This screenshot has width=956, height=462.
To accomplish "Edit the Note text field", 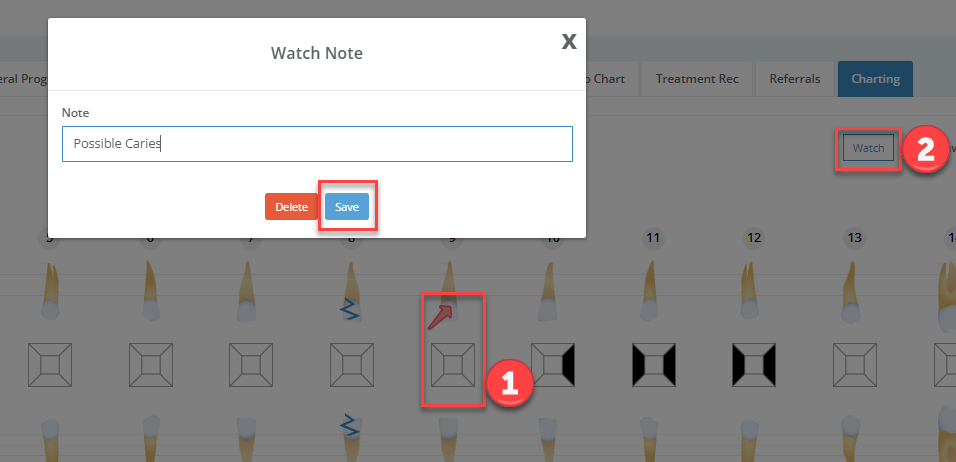I will click(317, 144).
